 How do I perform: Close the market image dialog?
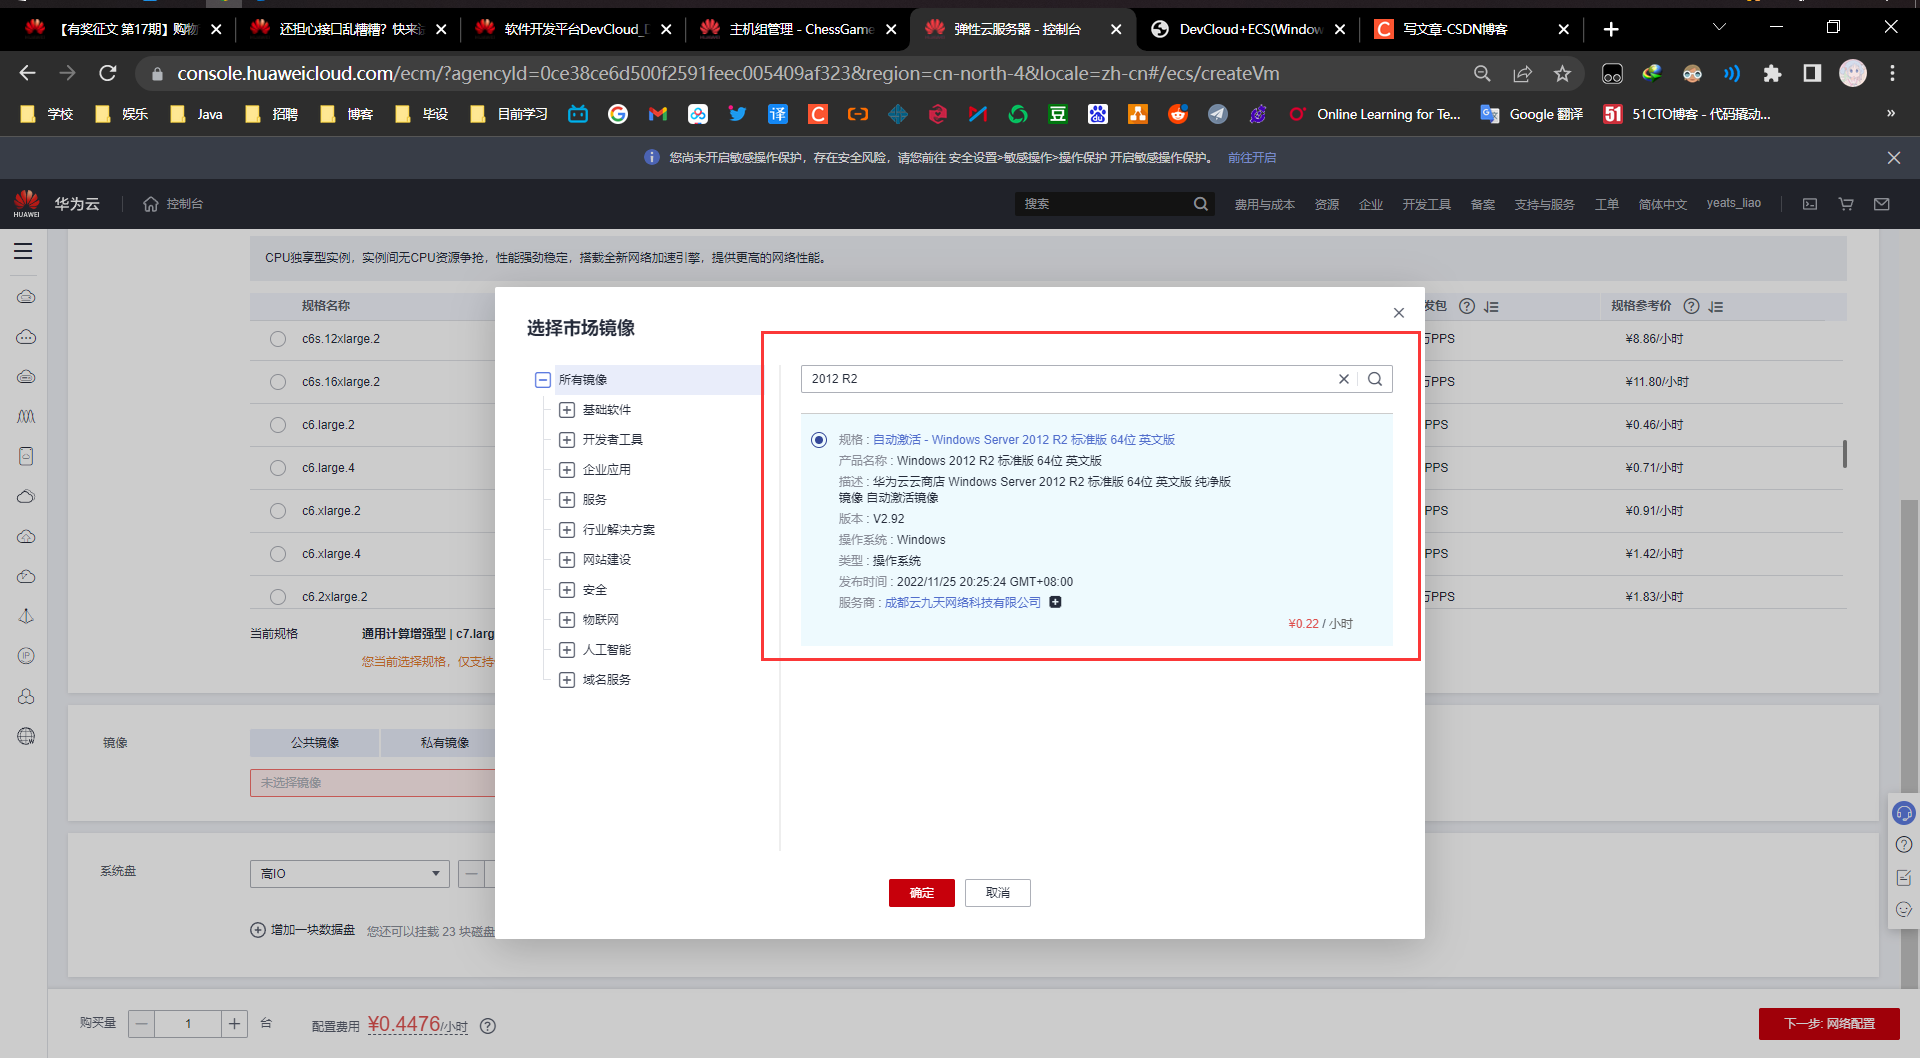1398,313
